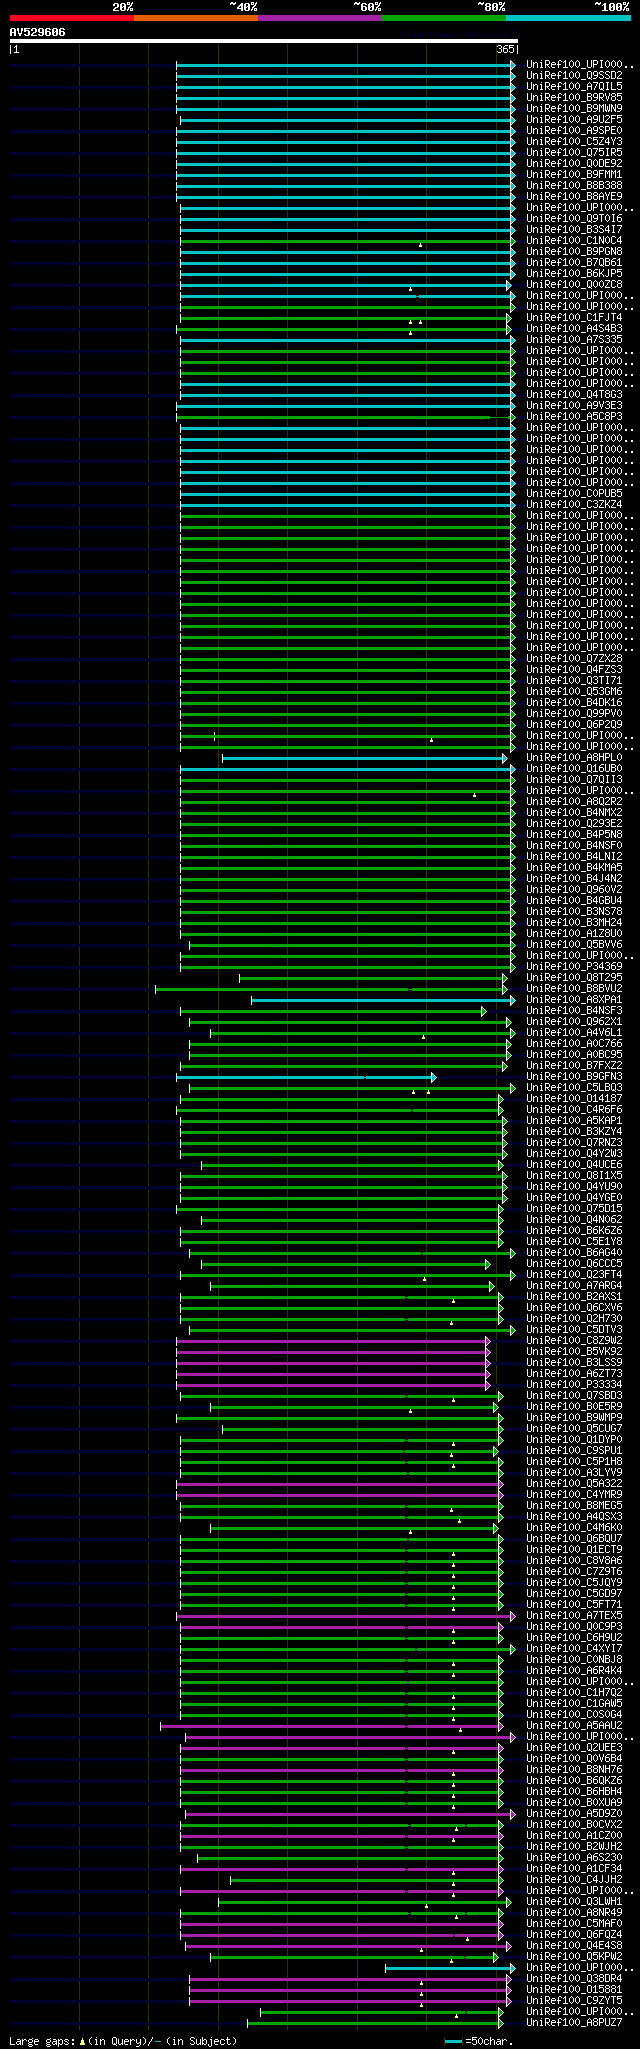Select hit label UniRef100_P34369

coord(574,966)
